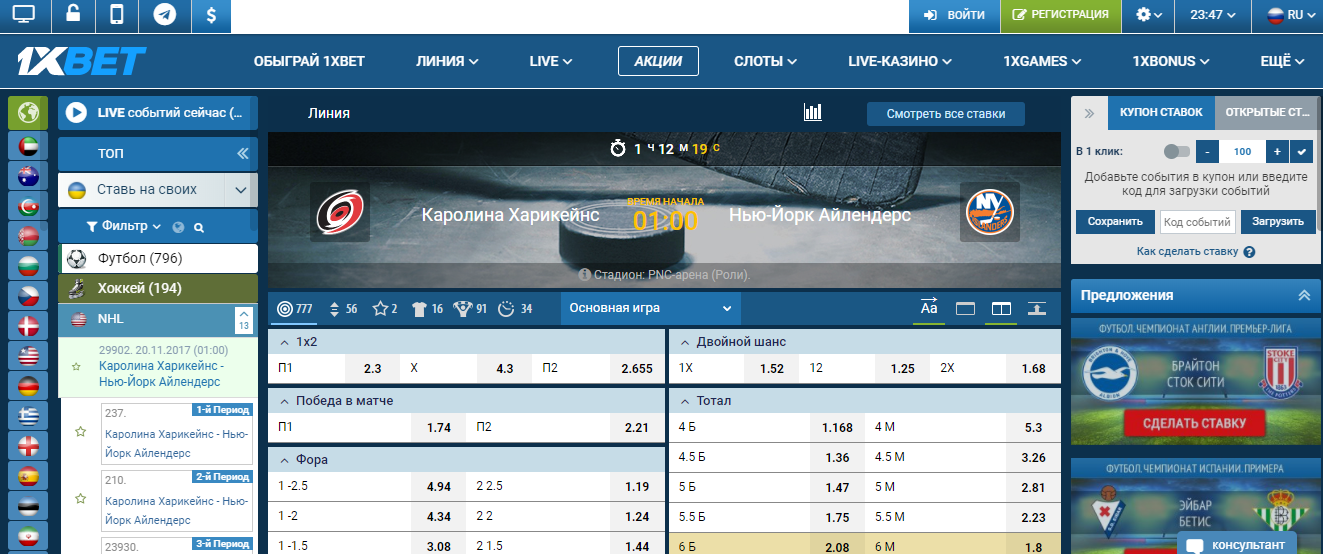This screenshot has width=1323, height=554.
Task: Decrease one-click stake with minus button
Action: coord(1208,152)
